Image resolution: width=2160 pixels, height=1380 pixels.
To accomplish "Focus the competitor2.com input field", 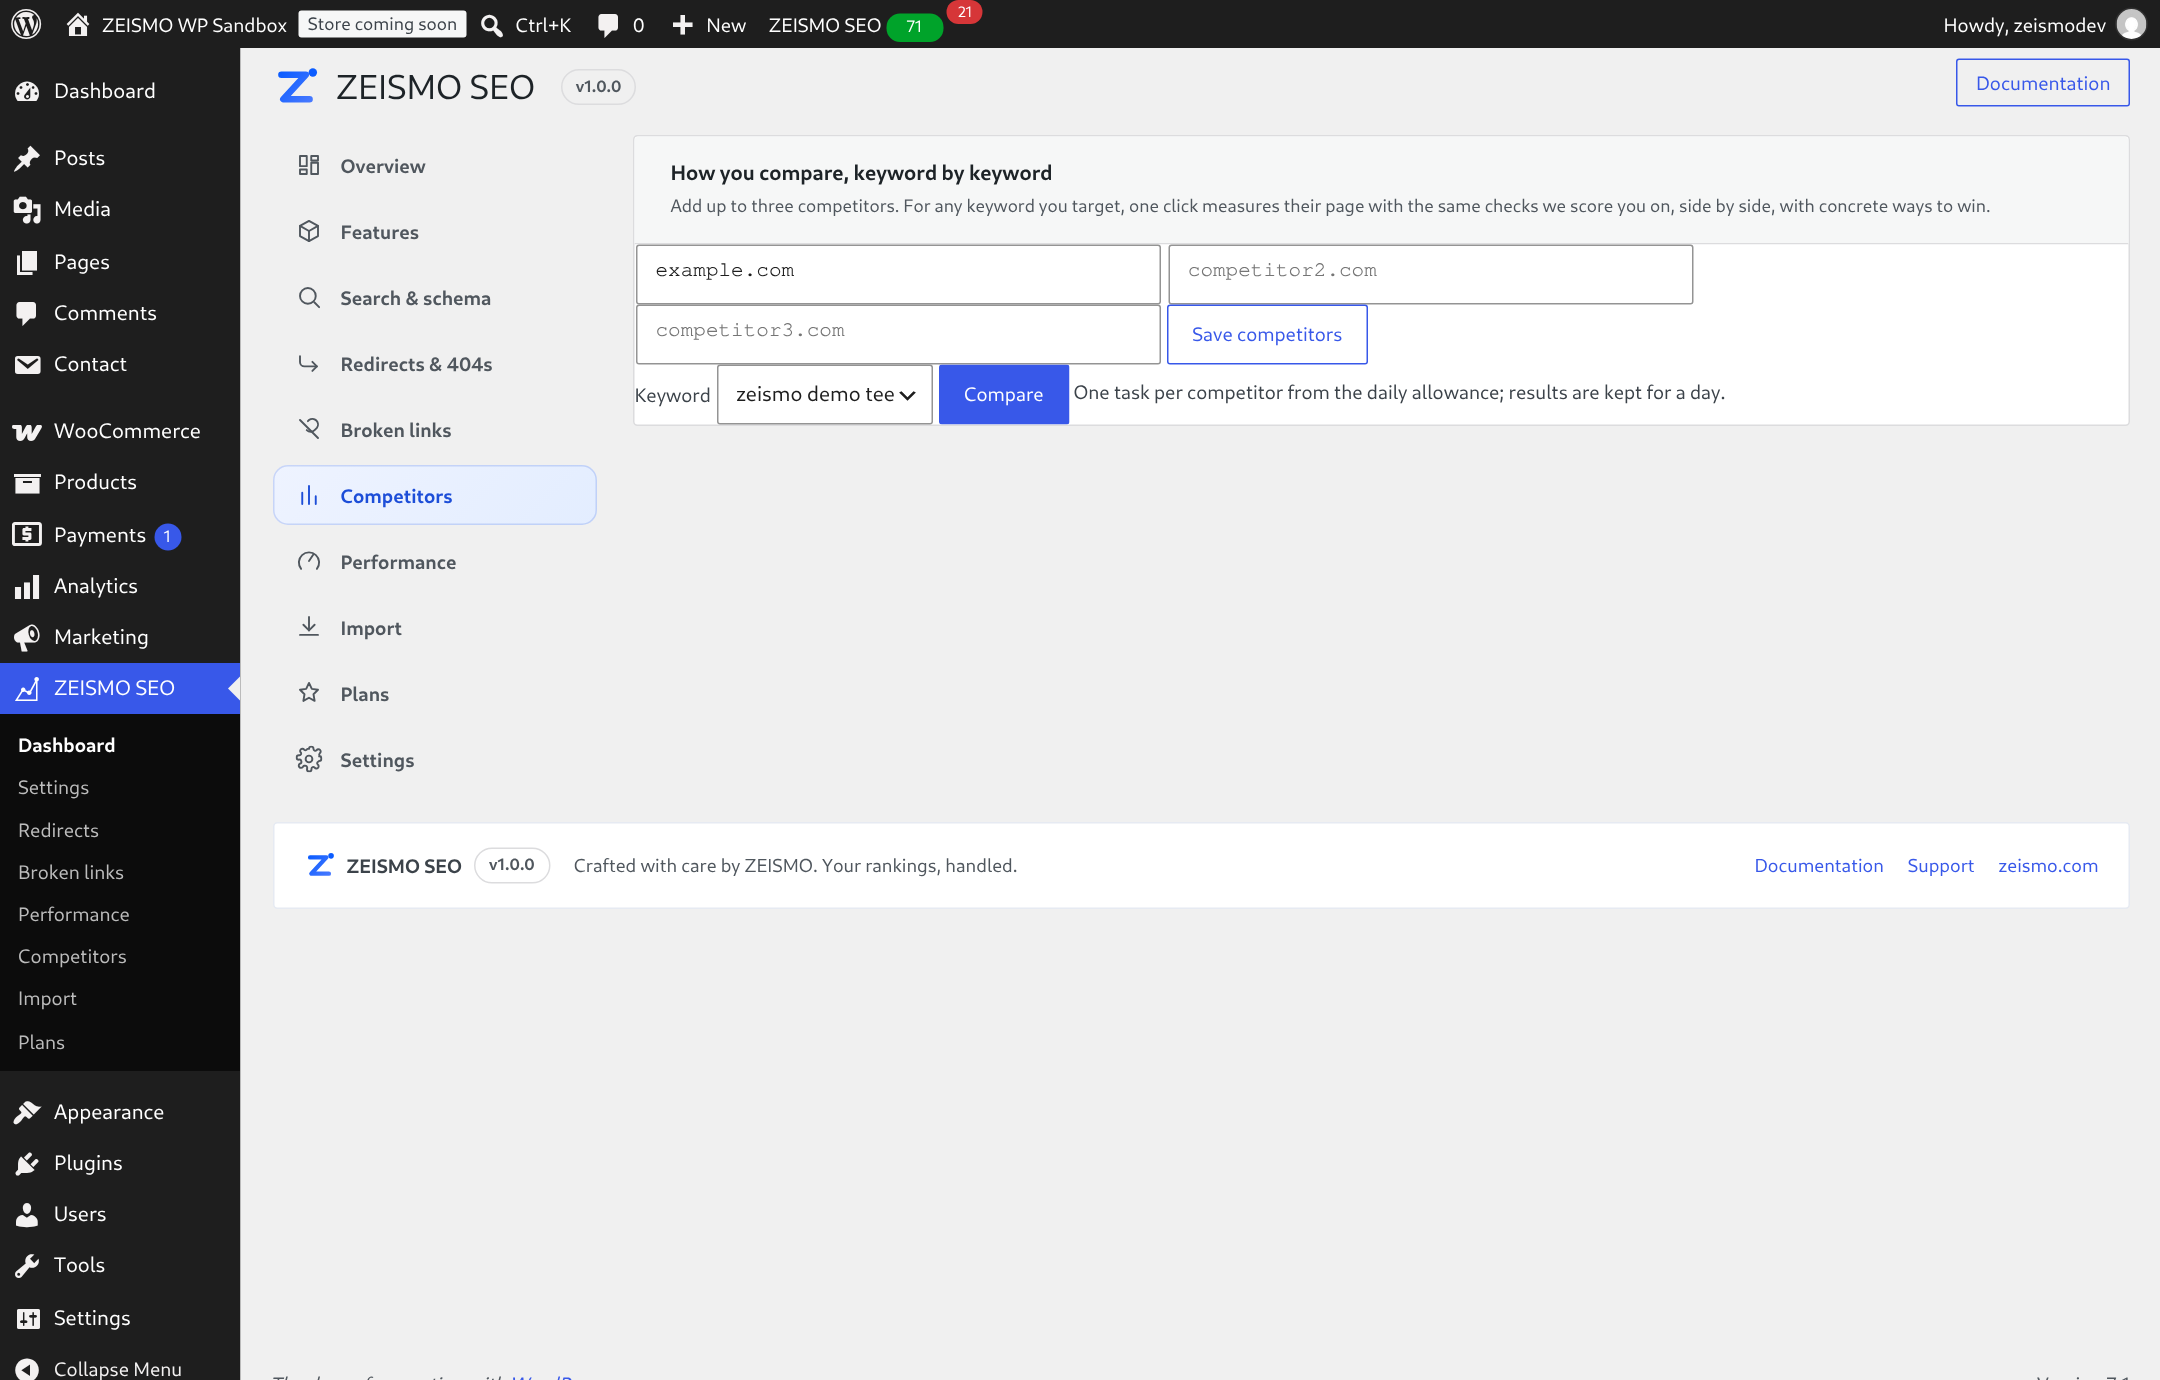I will pyautogui.click(x=1430, y=274).
